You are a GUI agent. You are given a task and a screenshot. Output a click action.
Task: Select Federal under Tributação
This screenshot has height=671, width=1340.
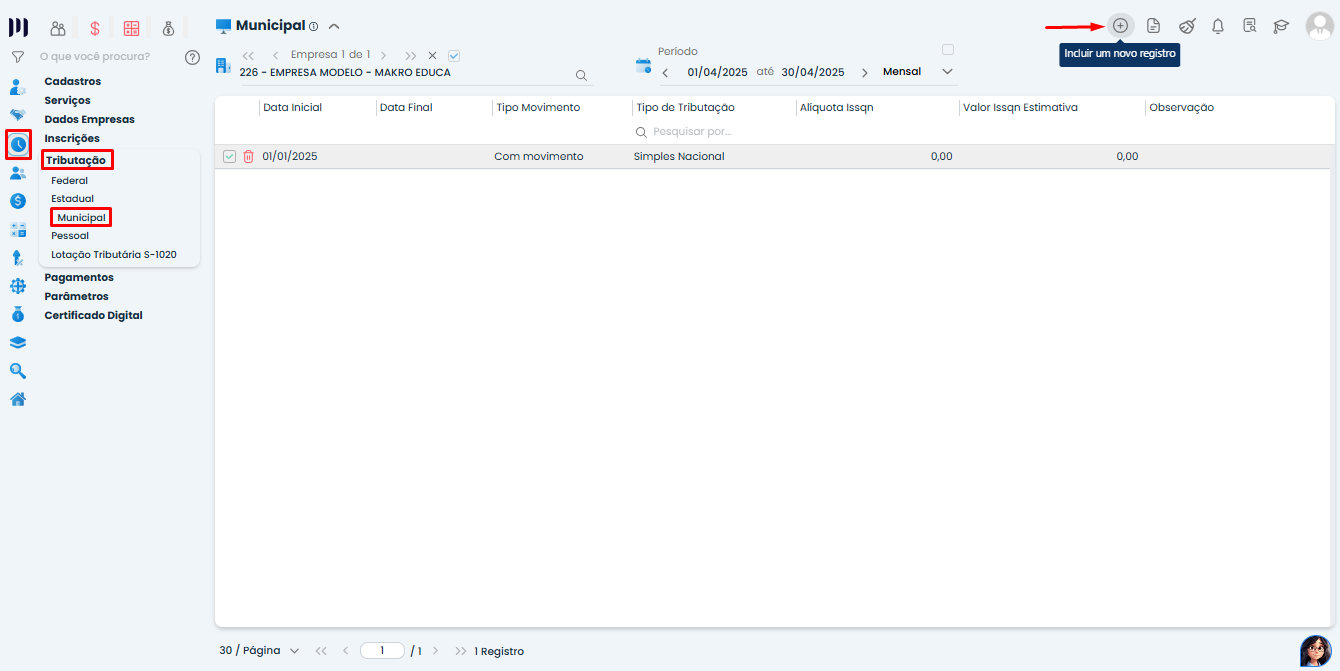pos(70,181)
